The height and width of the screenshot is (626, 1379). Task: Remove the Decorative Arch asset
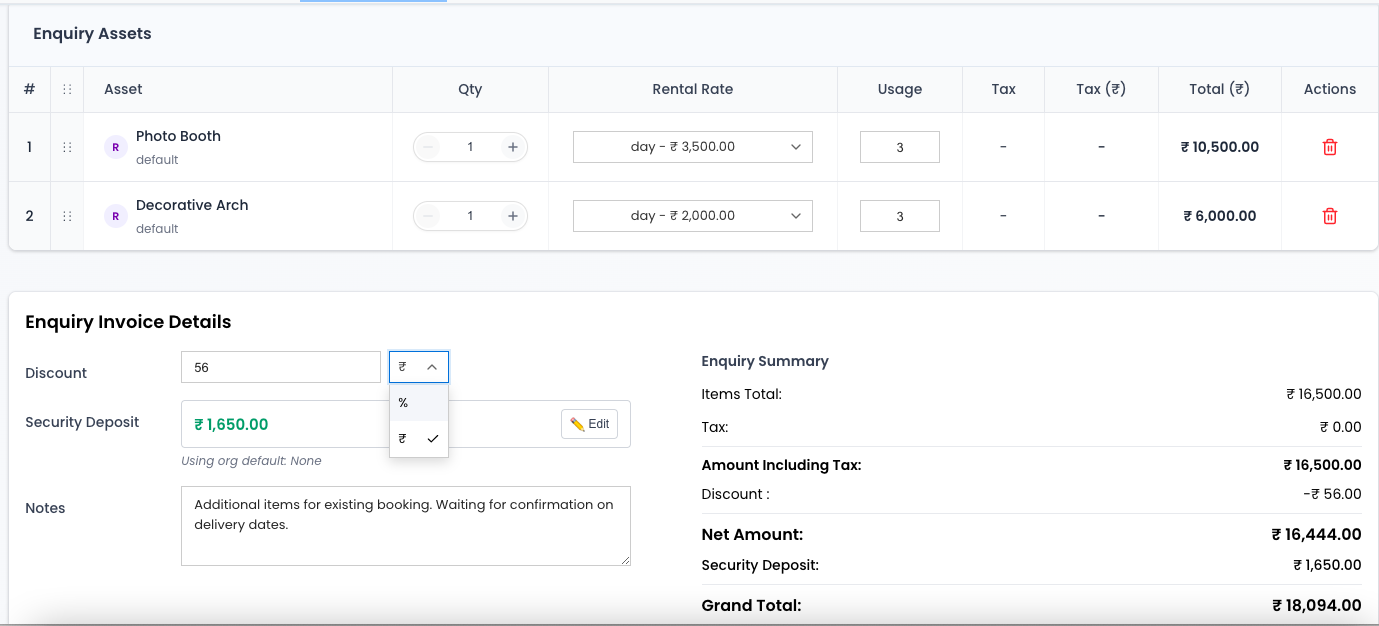point(1329,215)
